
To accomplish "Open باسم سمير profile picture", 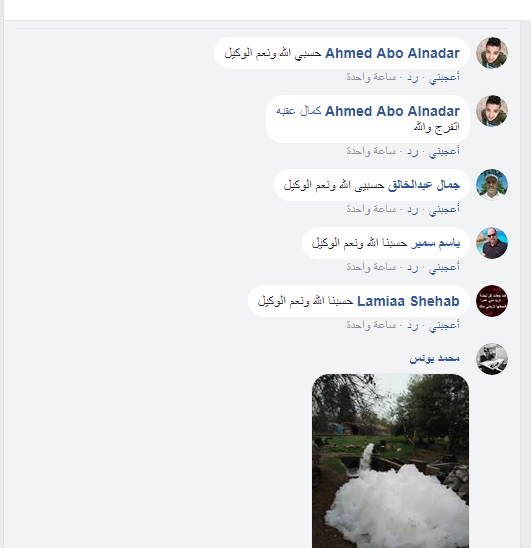I will click(492, 243).
